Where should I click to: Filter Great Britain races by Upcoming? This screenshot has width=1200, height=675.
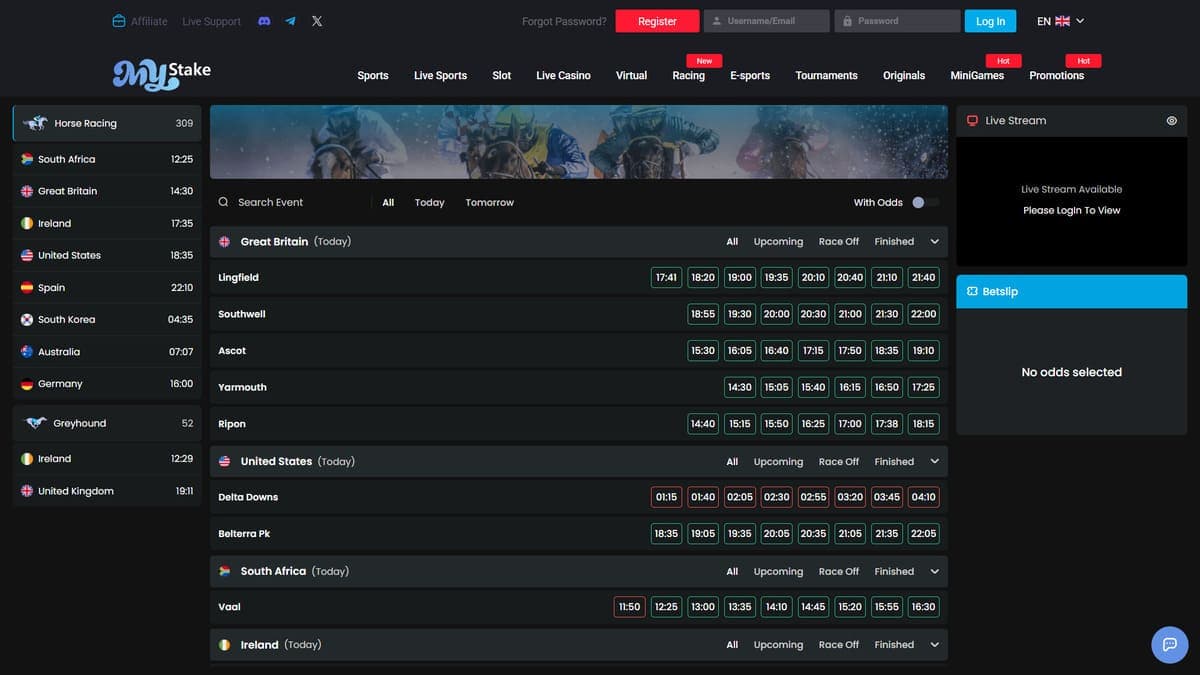(778, 242)
